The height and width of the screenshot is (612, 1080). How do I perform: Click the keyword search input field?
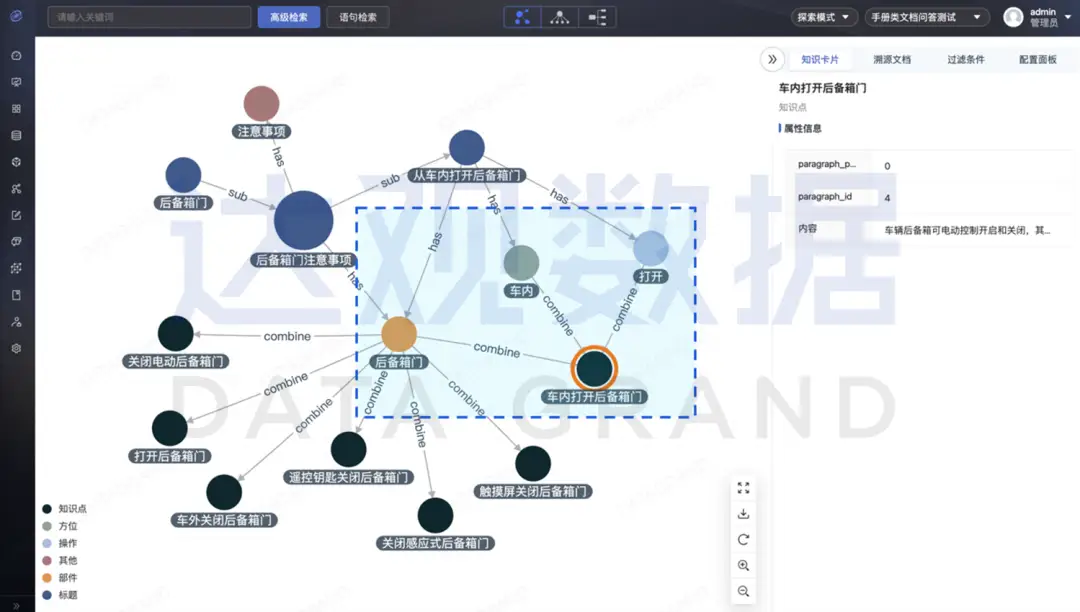pyautogui.click(x=149, y=17)
